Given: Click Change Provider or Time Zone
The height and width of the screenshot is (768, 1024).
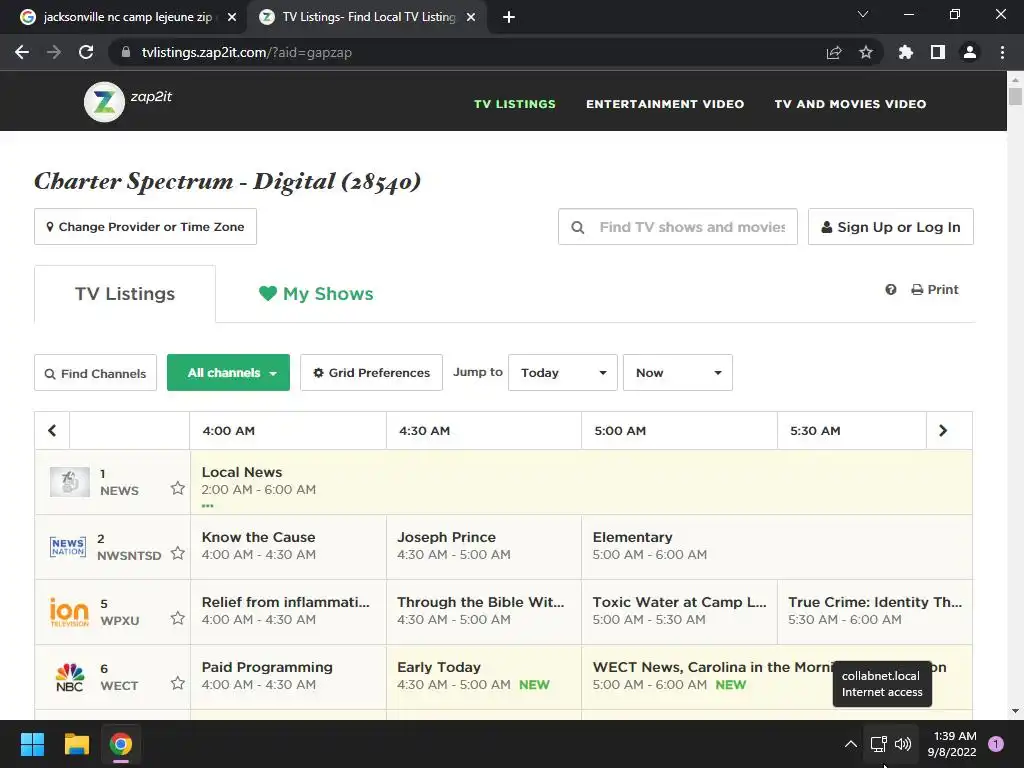Looking at the screenshot, I should pyautogui.click(x=145, y=227).
